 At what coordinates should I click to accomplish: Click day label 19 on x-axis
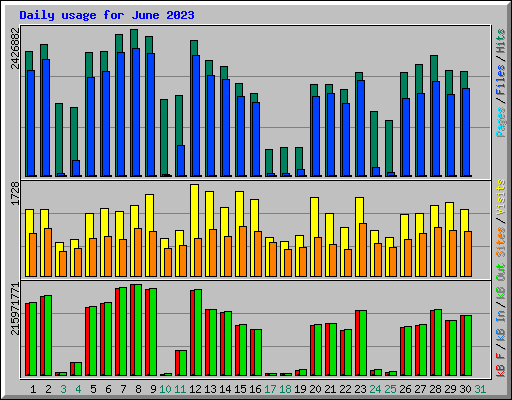pyautogui.click(x=300, y=389)
